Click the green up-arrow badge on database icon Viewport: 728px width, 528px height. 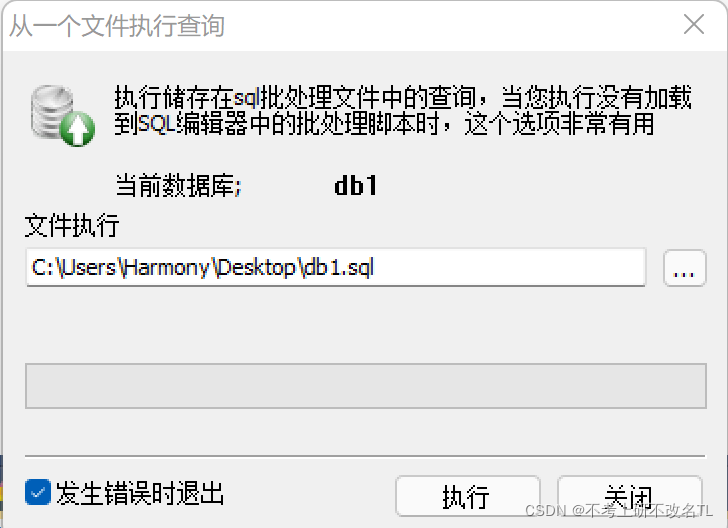(78, 129)
